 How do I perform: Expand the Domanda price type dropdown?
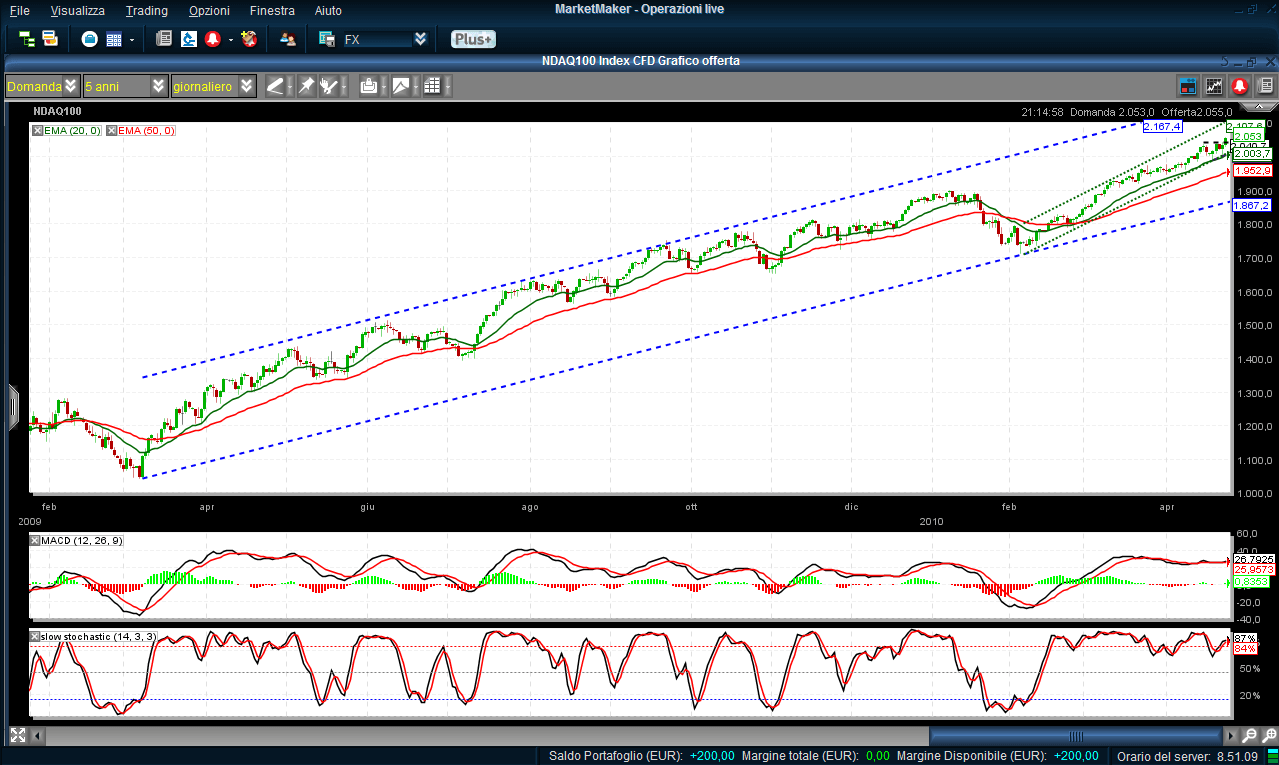[x=70, y=86]
